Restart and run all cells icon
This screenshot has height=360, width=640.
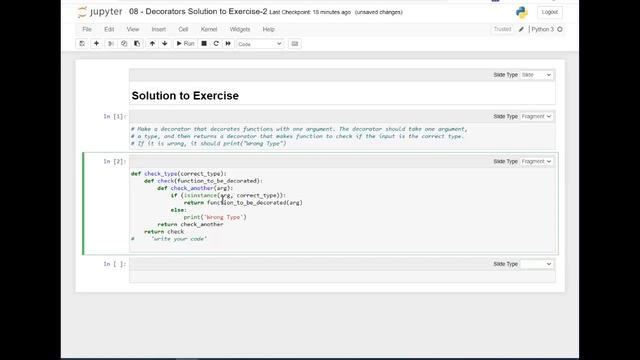[x=228, y=44]
